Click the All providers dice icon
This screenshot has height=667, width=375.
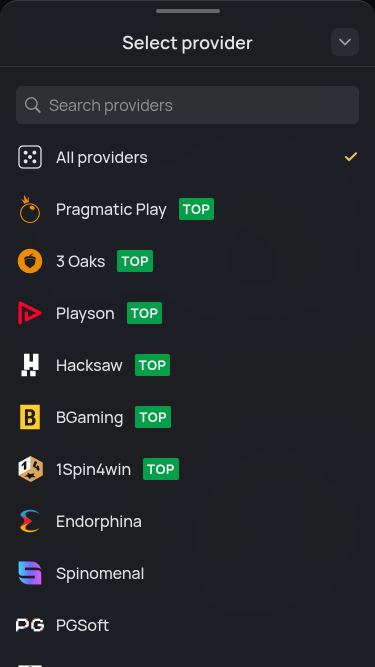[x=30, y=157]
